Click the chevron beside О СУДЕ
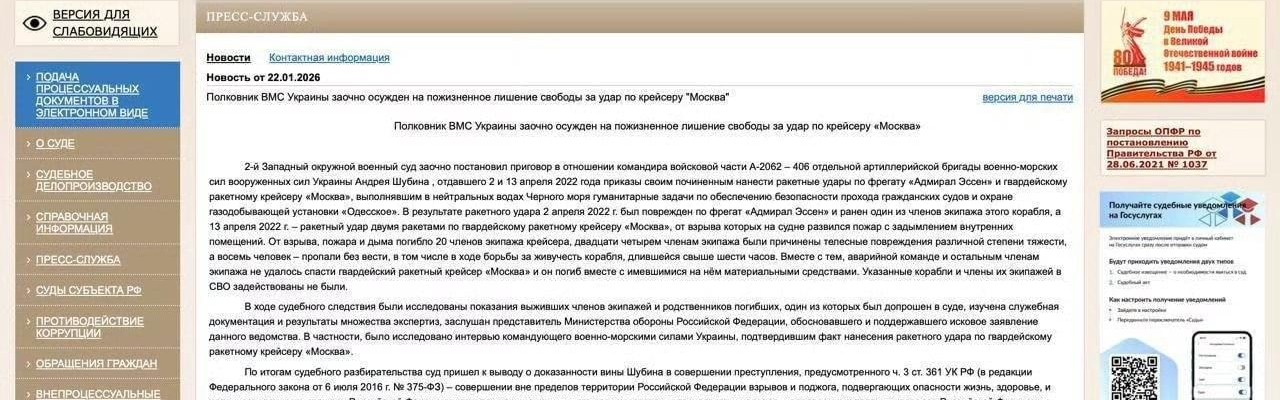The height and width of the screenshot is (400, 1280). pos(26,144)
